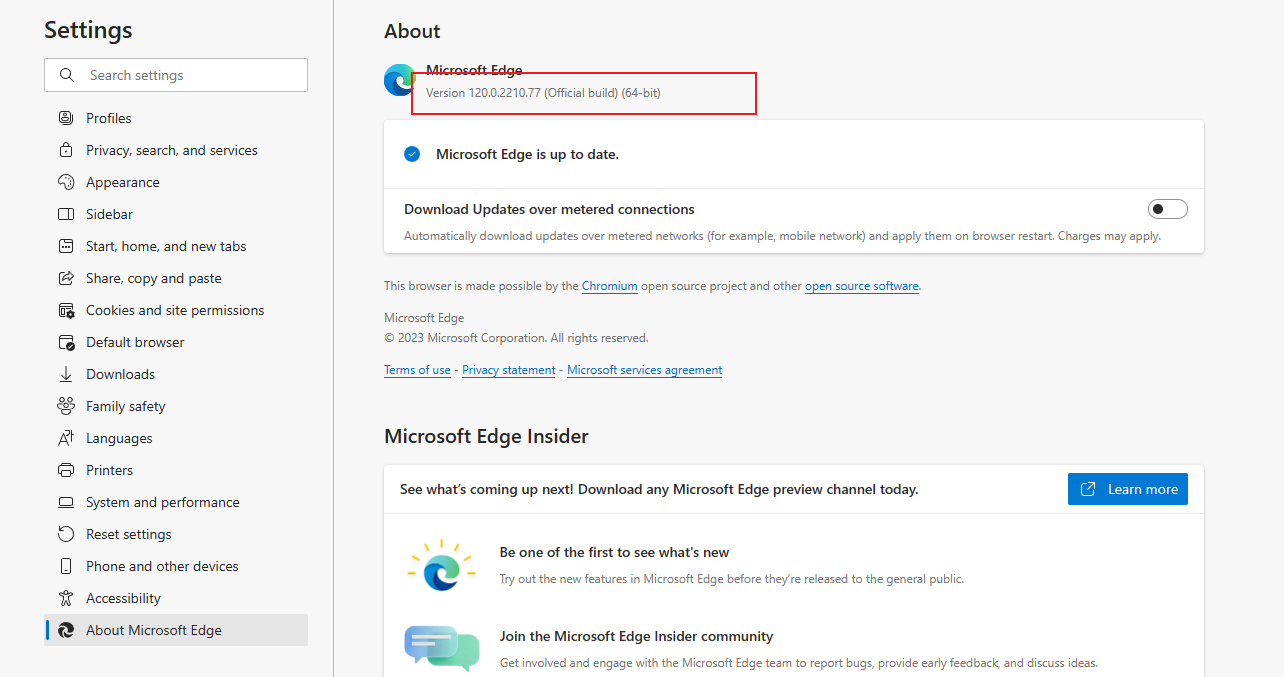Image resolution: width=1284 pixels, height=677 pixels.
Task: Select the Sidebar settings item
Action: point(176,214)
